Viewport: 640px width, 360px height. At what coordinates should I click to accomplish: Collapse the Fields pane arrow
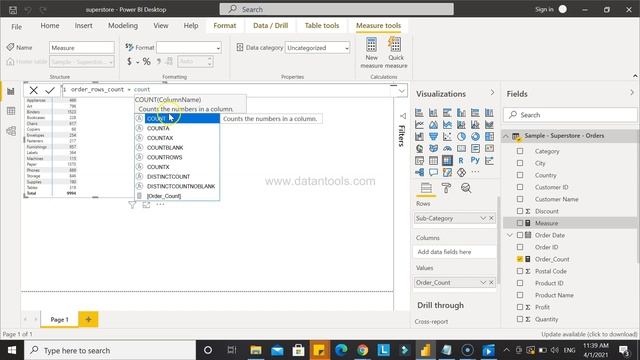point(632,93)
